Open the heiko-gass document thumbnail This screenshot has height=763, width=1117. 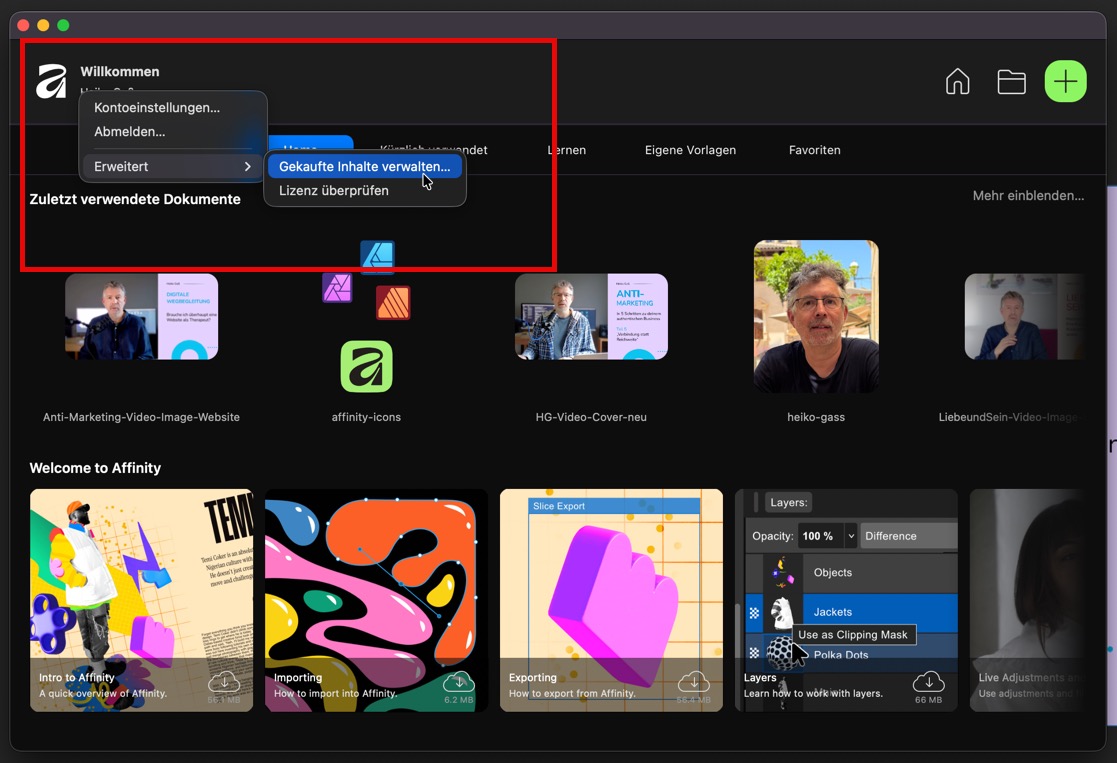[x=816, y=316]
